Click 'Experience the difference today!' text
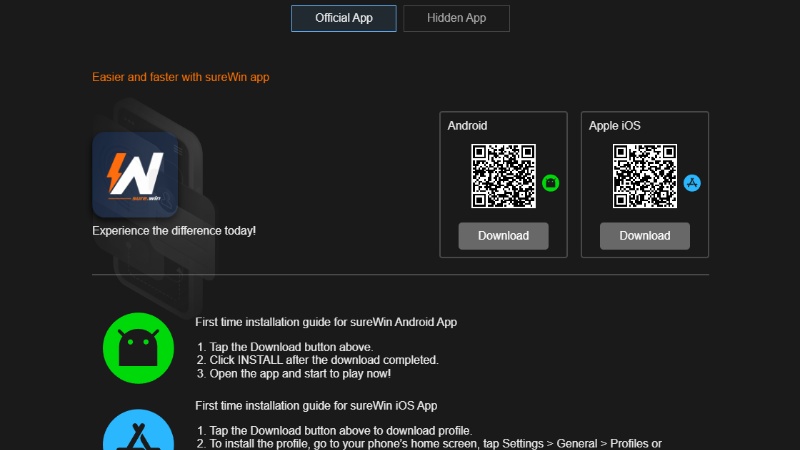800x450 pixels. pos(174,231)
